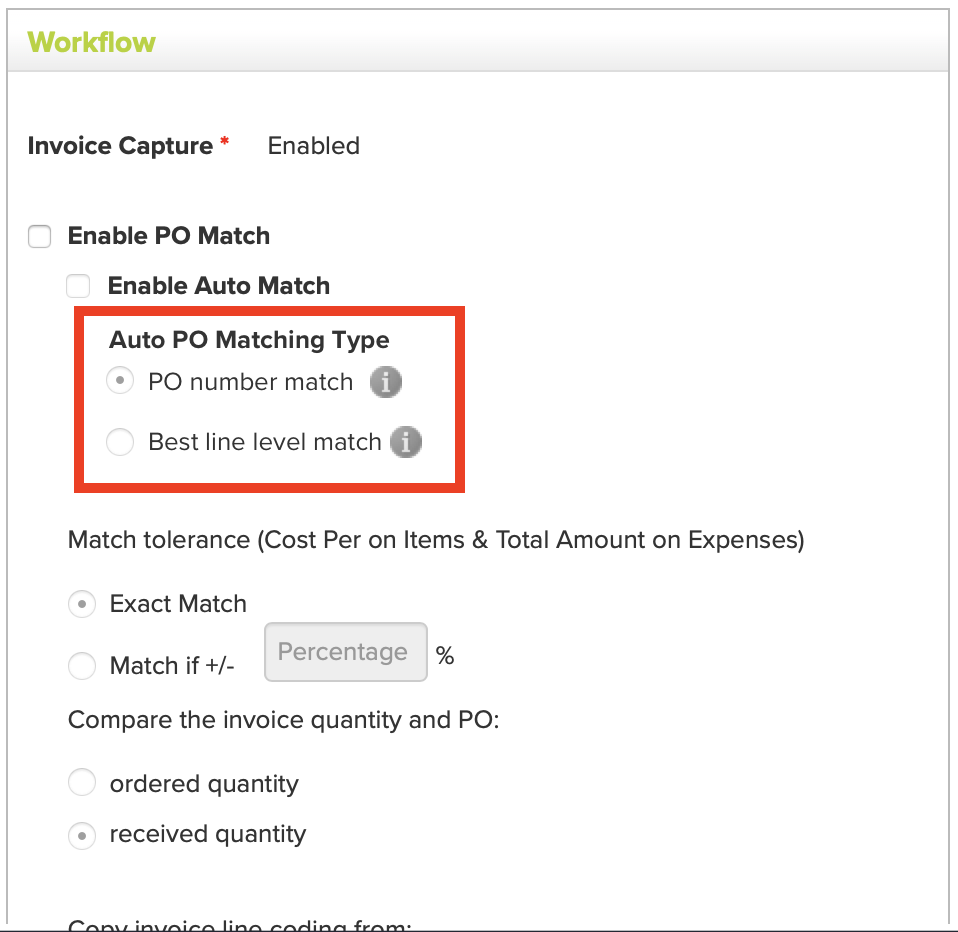Click the Compare the invoice quantity label
Viewport: 958px width, 932px height.
(x=283, y=720)
